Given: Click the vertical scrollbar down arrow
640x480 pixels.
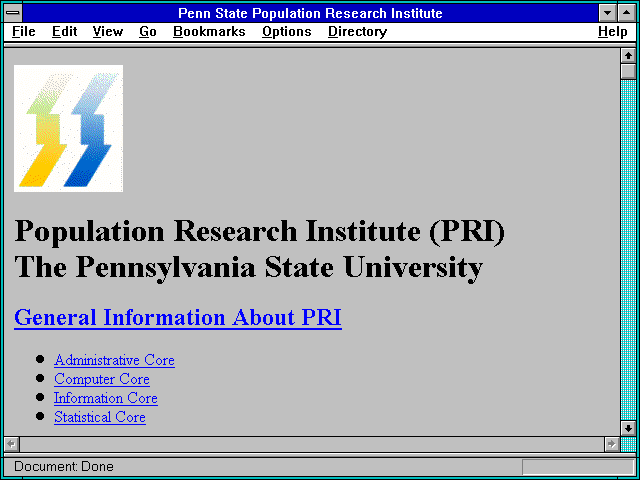Looking at the screenshot, I should pyautogui.click(x=628, y=429).
